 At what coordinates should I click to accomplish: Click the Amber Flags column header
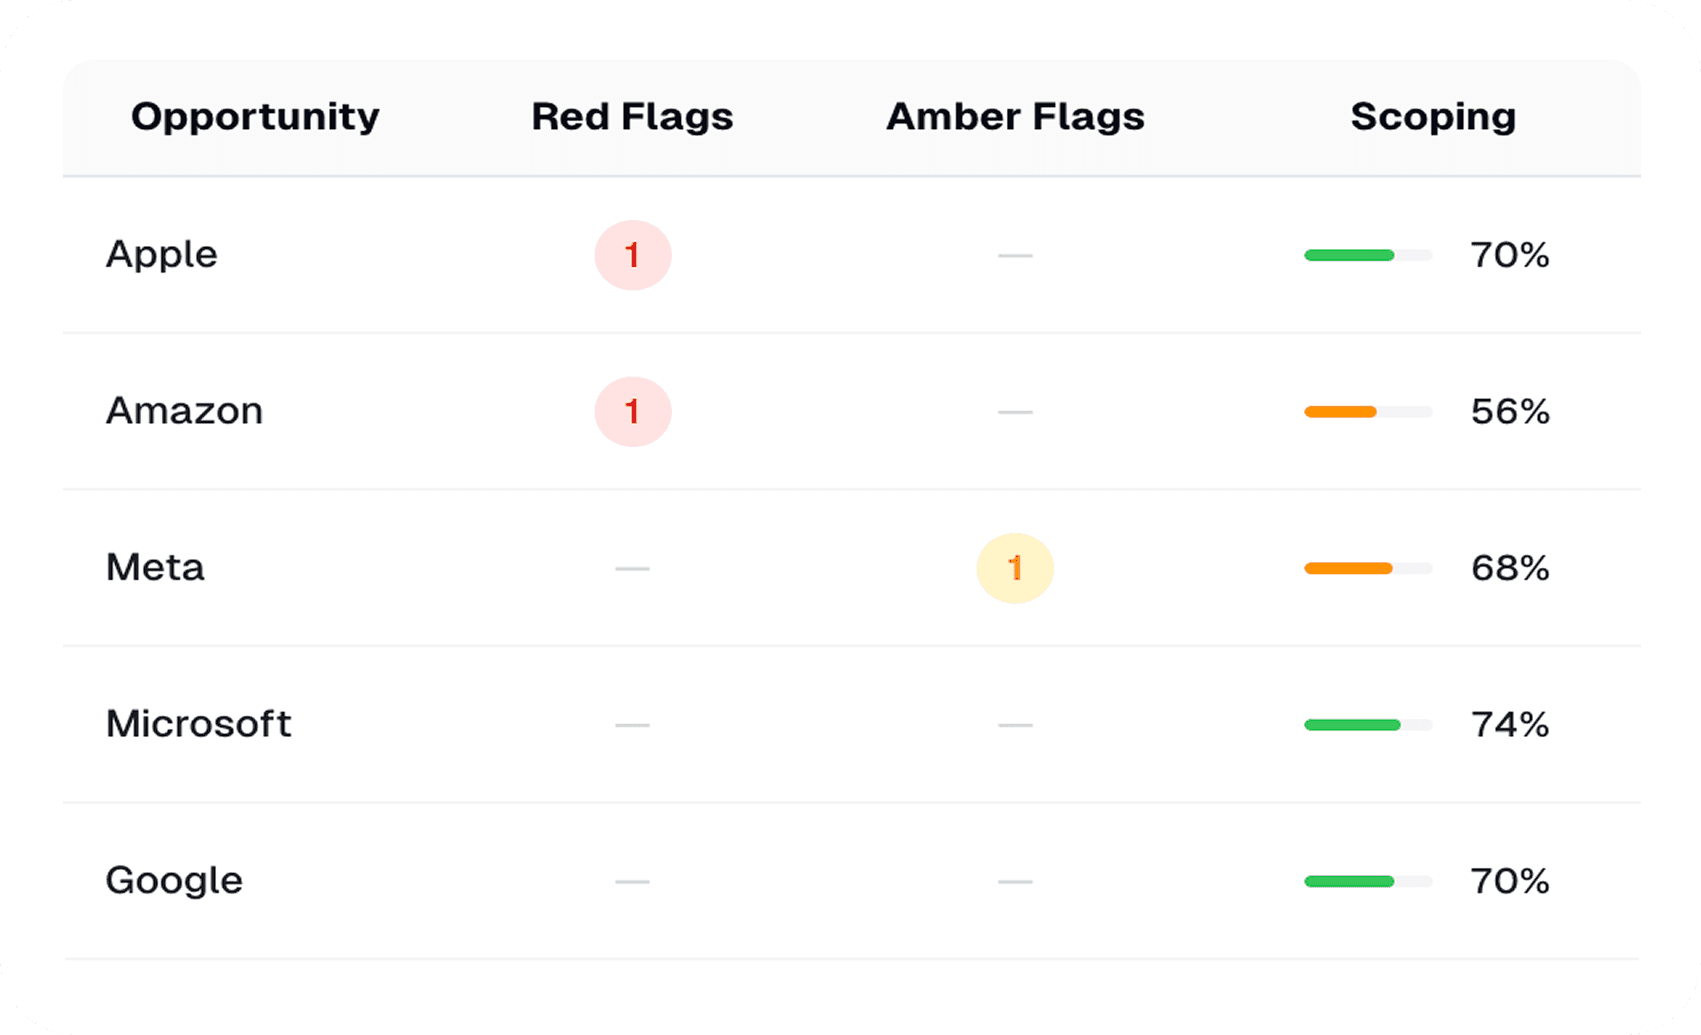[1014, 117]
